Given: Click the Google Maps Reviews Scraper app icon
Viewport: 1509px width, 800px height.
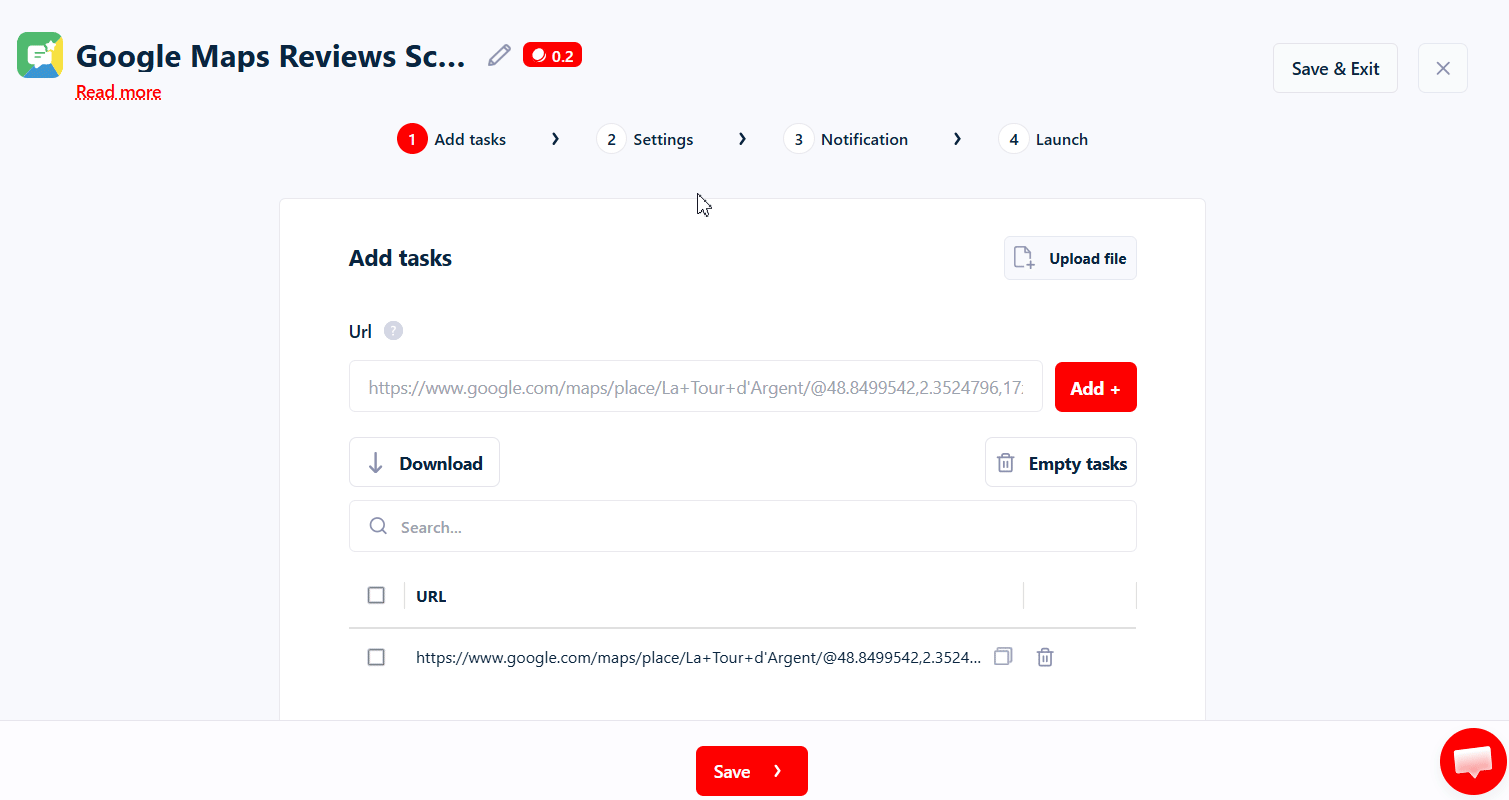Looking at the screenshot, I should (40, 55).
